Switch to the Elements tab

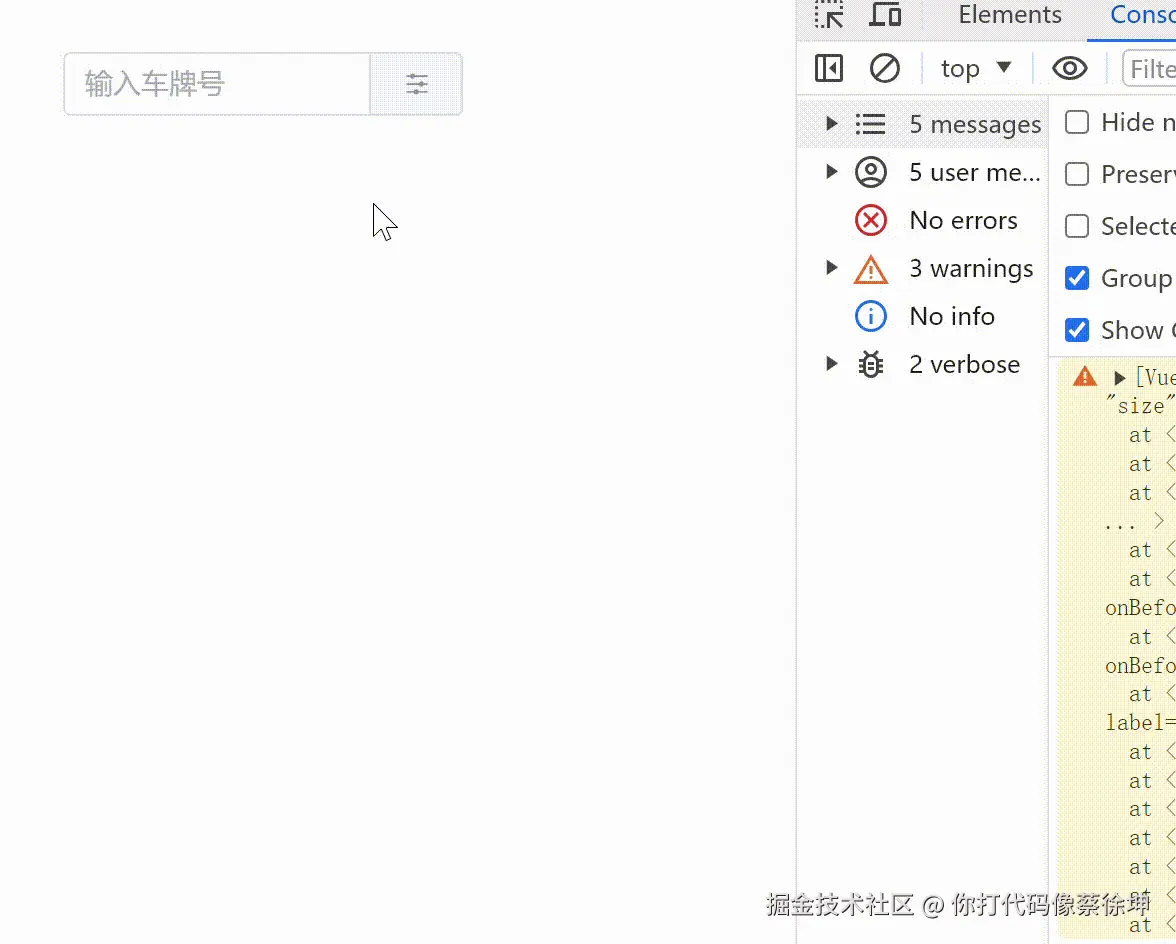[x=1009, y=15]
